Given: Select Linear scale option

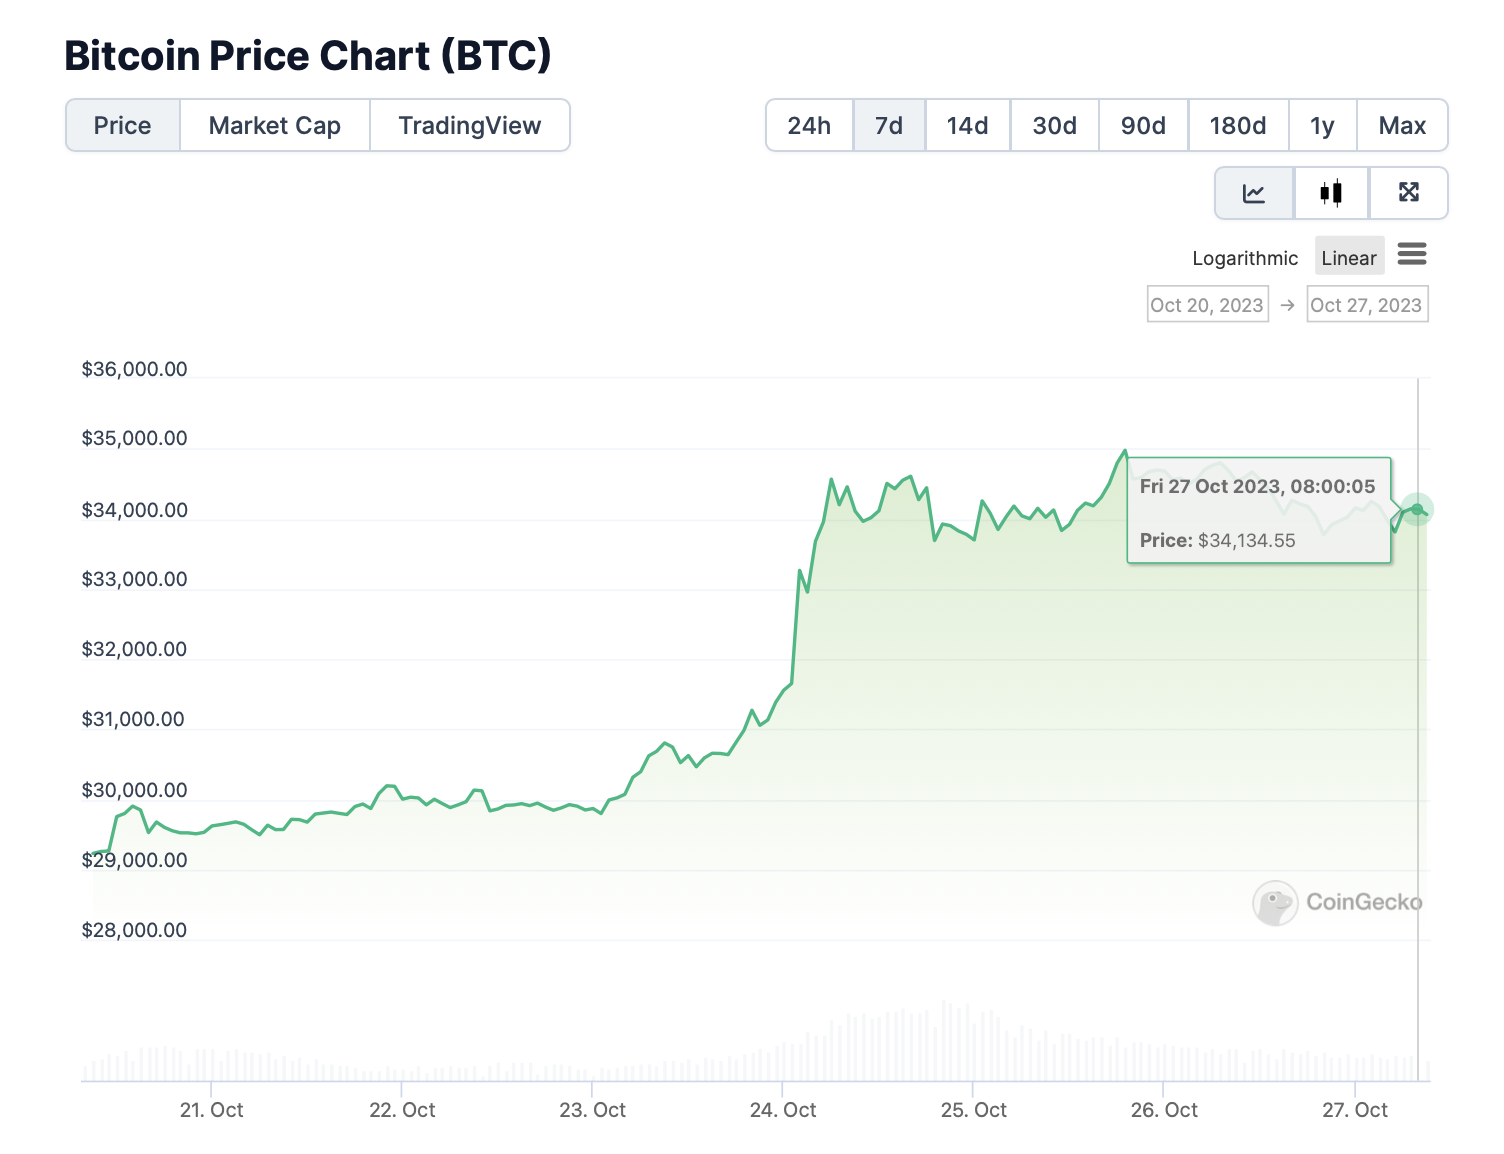Looking at the screenshot, I should (1349, 258).
